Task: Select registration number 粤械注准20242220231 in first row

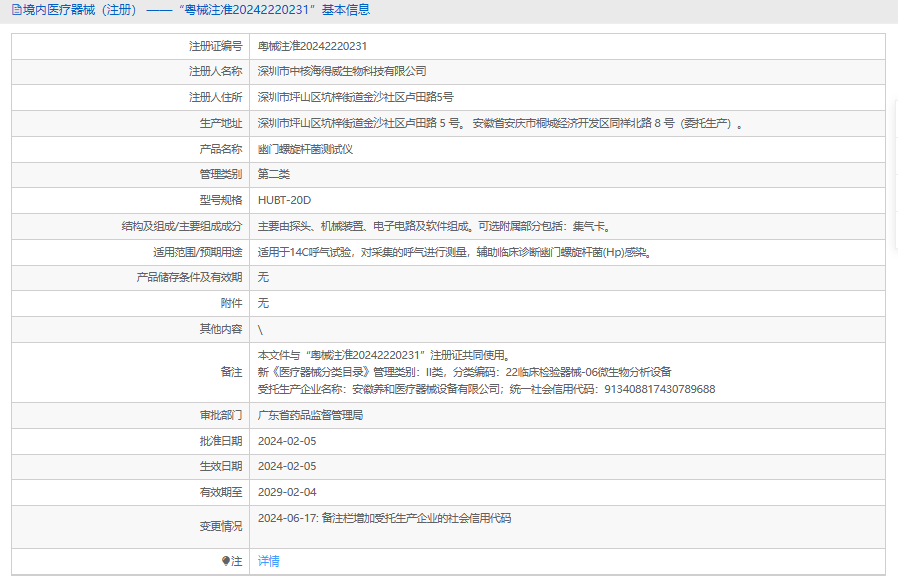Action: pos(312,46)
